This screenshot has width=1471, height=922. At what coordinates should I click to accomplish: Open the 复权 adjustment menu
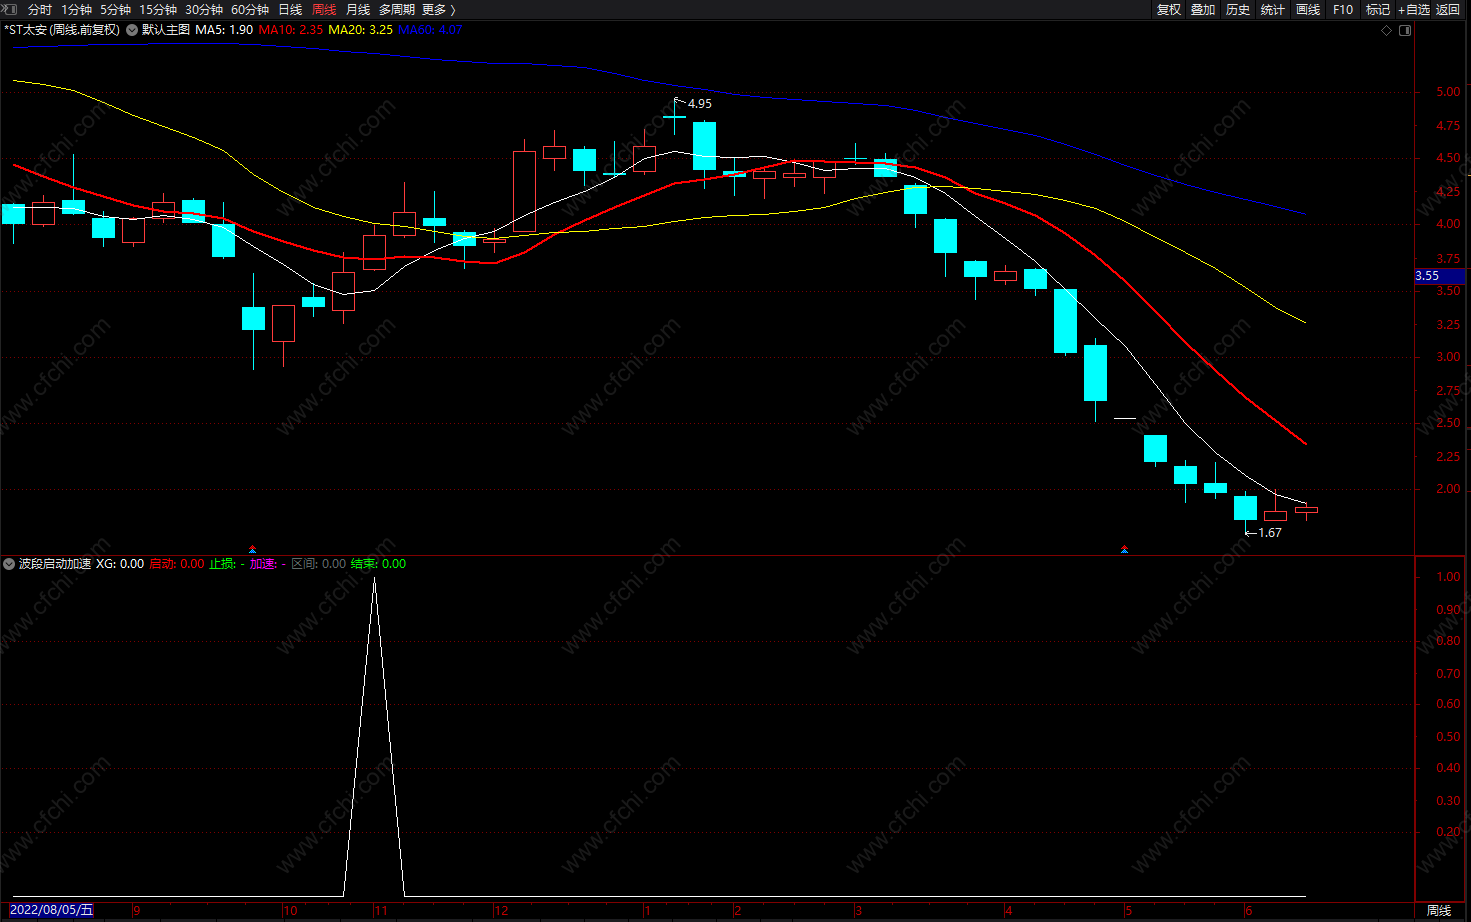point(1168,9)
